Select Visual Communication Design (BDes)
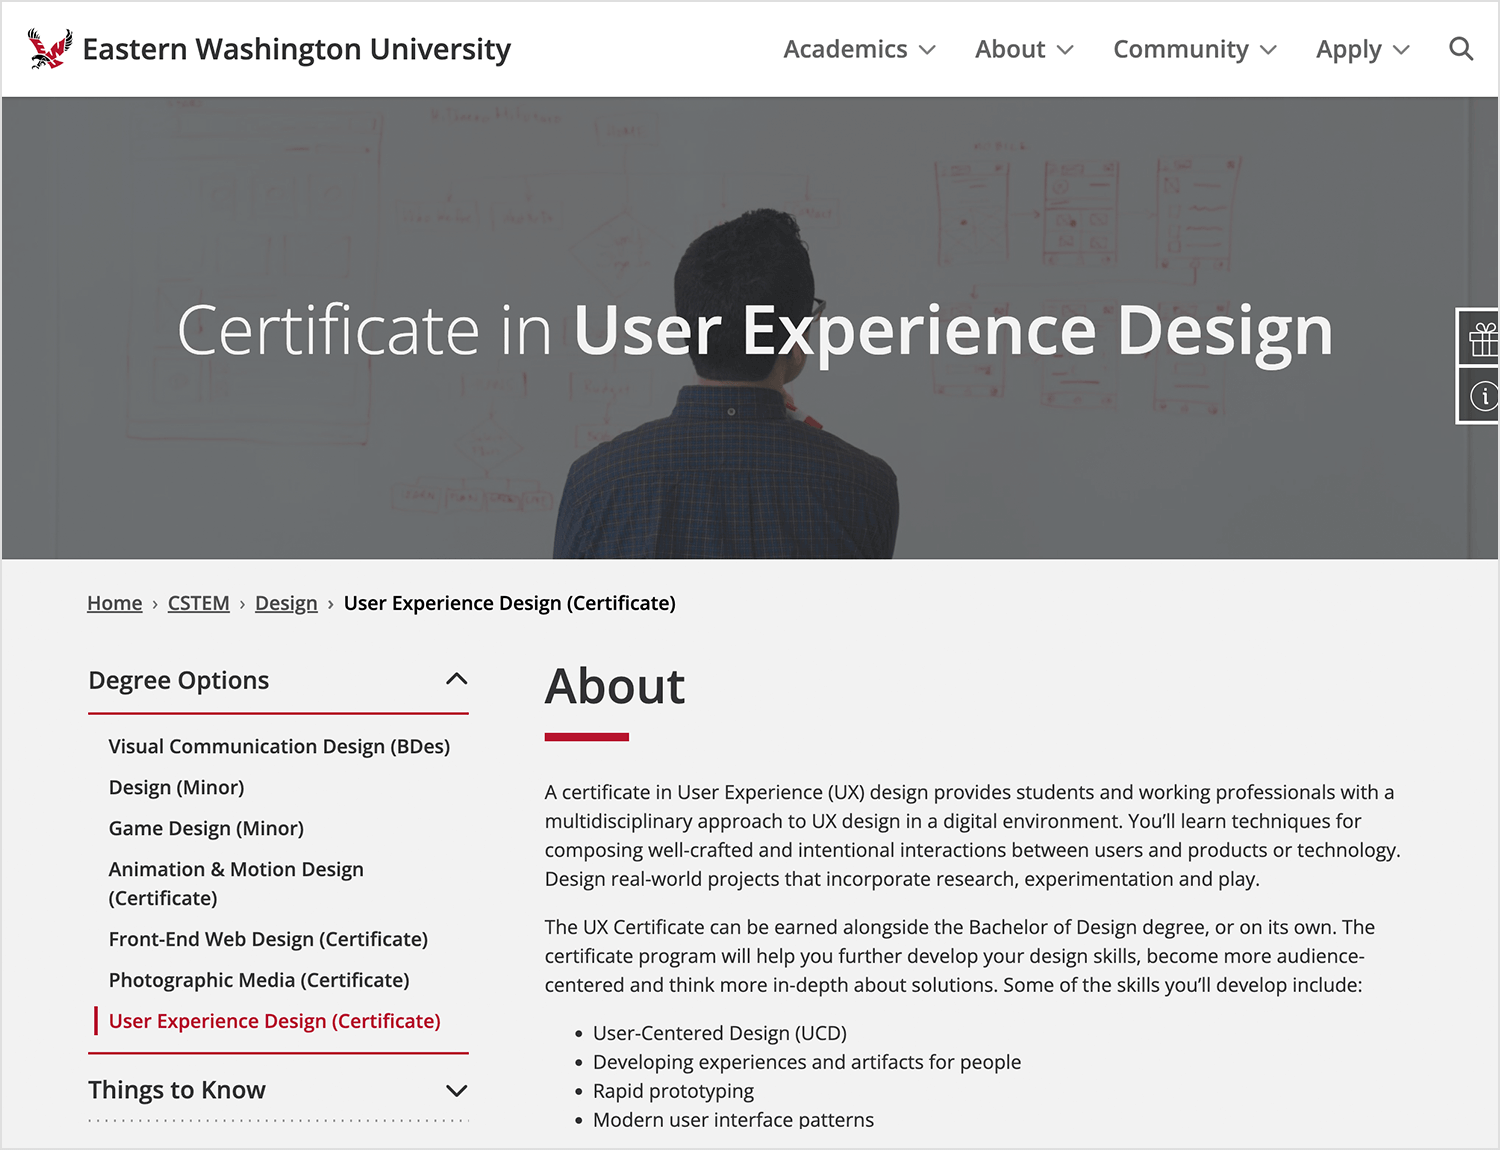Viewport: 1500px width, 1150px height. pos(279,746)
